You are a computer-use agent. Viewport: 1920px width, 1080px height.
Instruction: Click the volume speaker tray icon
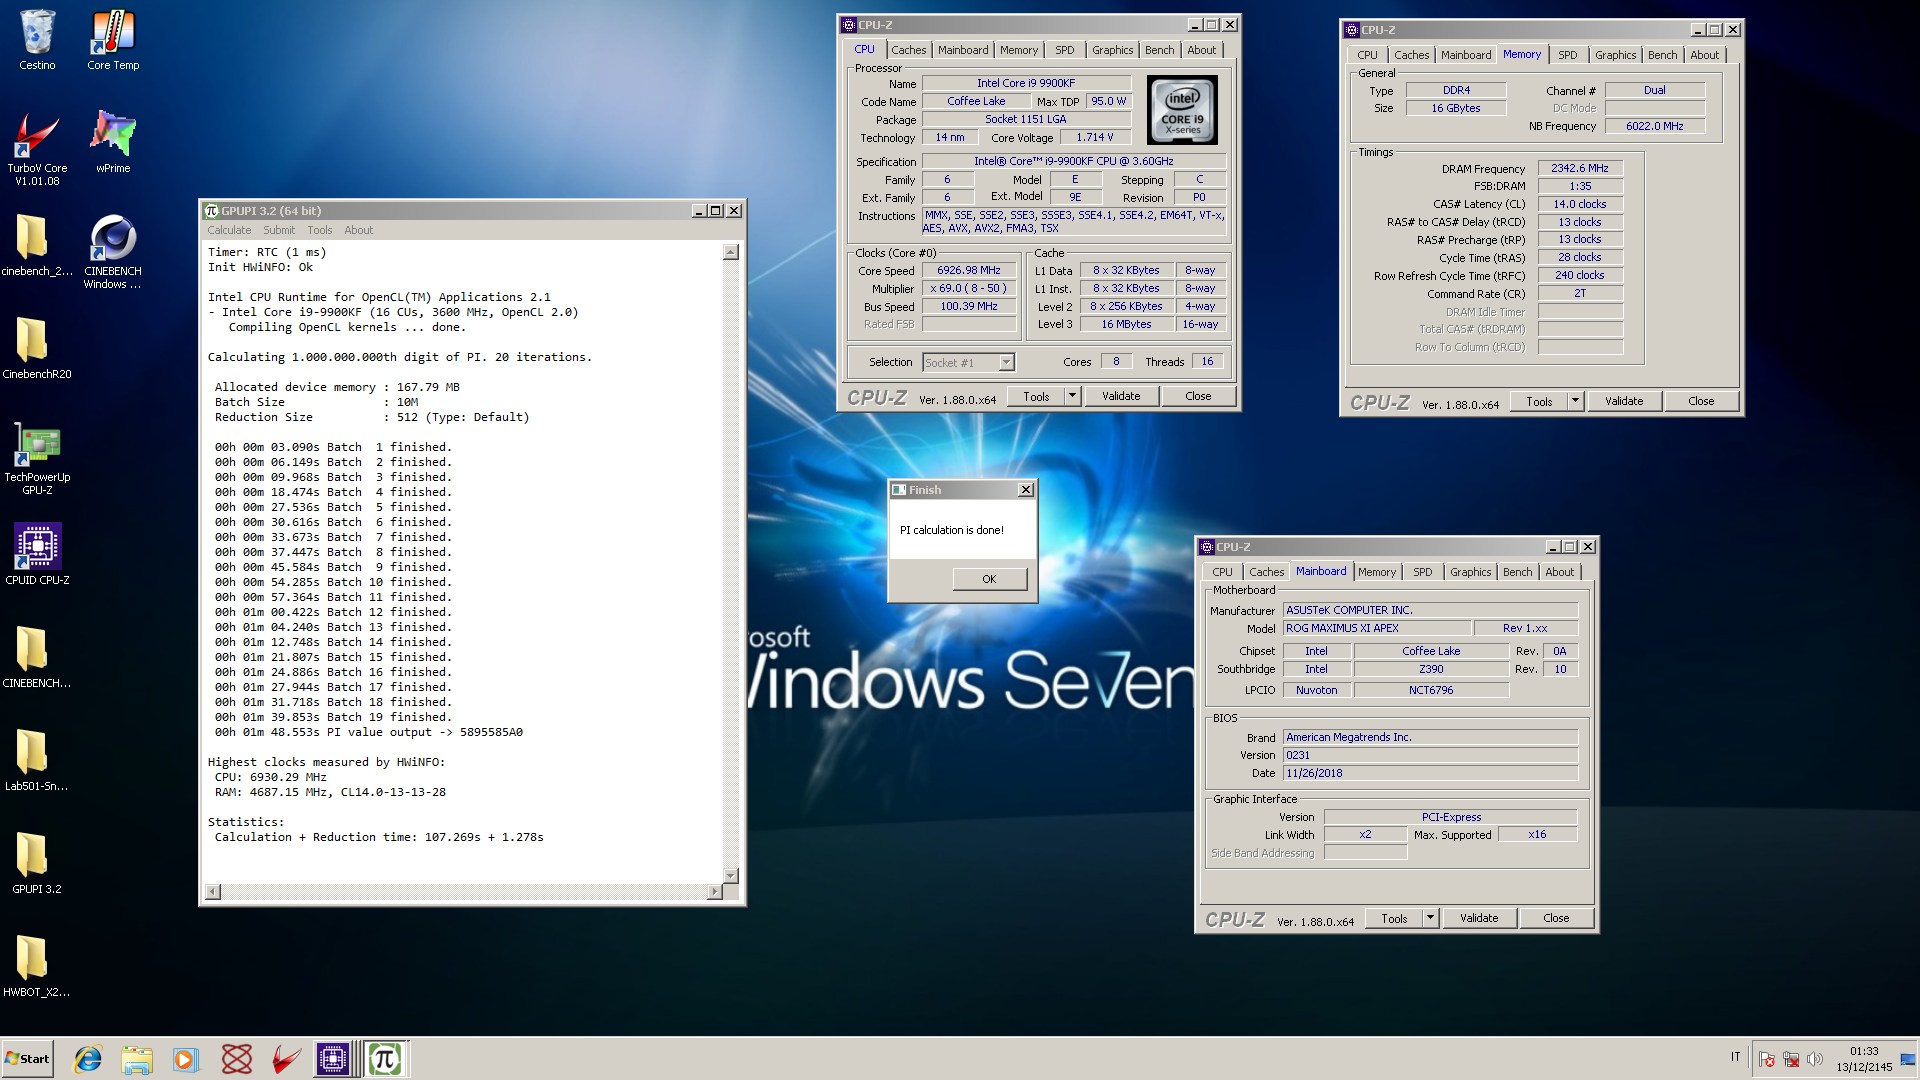coord(1815,1059)
